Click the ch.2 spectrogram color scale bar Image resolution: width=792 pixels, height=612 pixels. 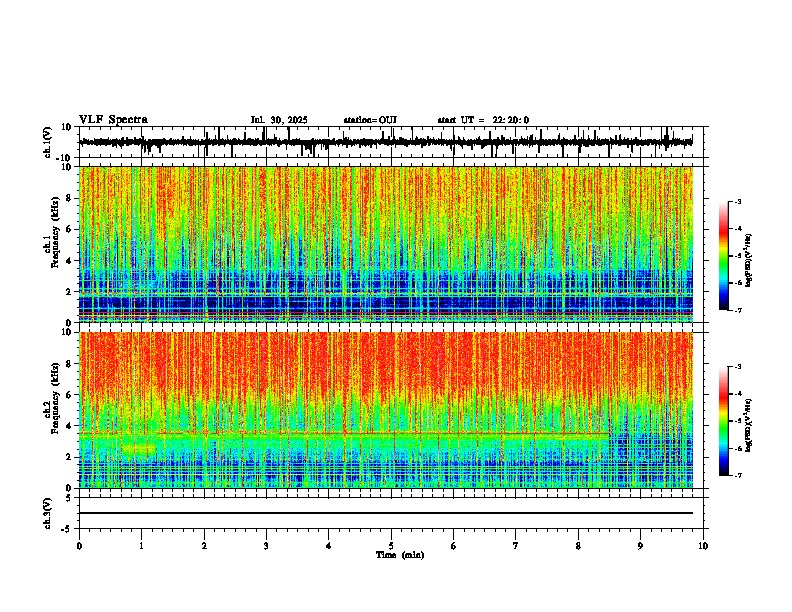click(724, 421)
